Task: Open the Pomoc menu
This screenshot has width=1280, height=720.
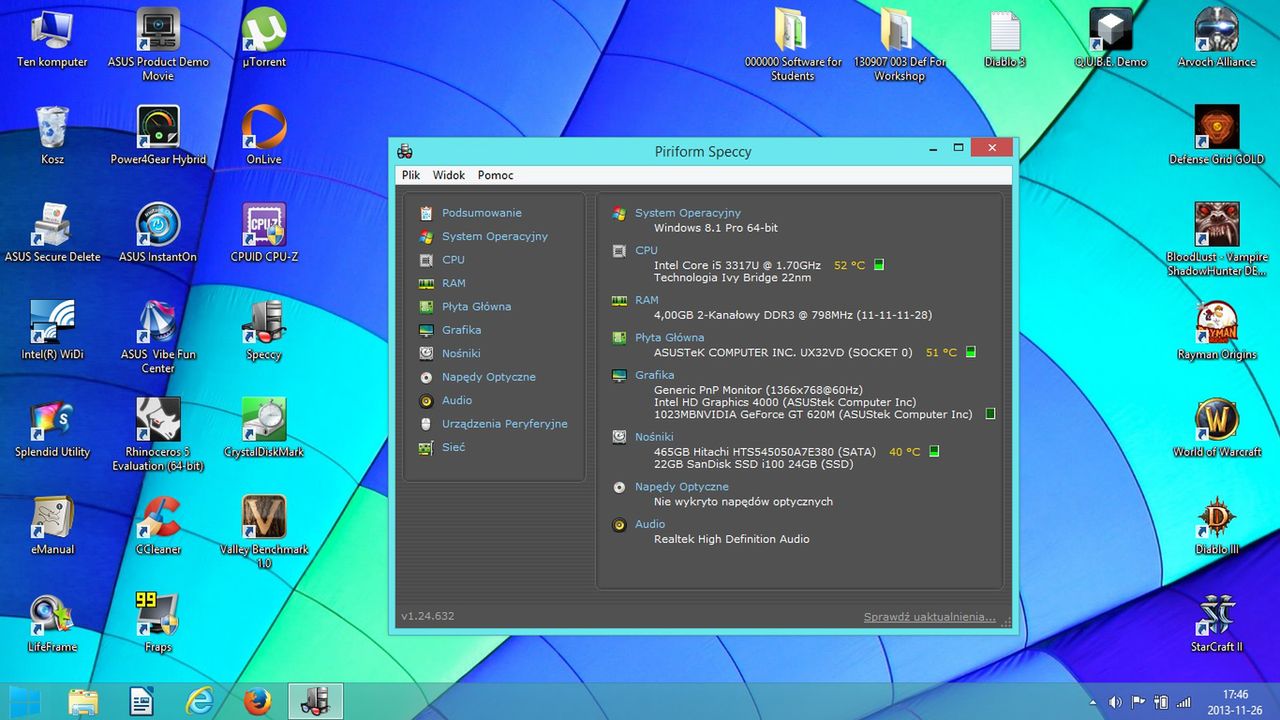Action: tap(495, 175)
